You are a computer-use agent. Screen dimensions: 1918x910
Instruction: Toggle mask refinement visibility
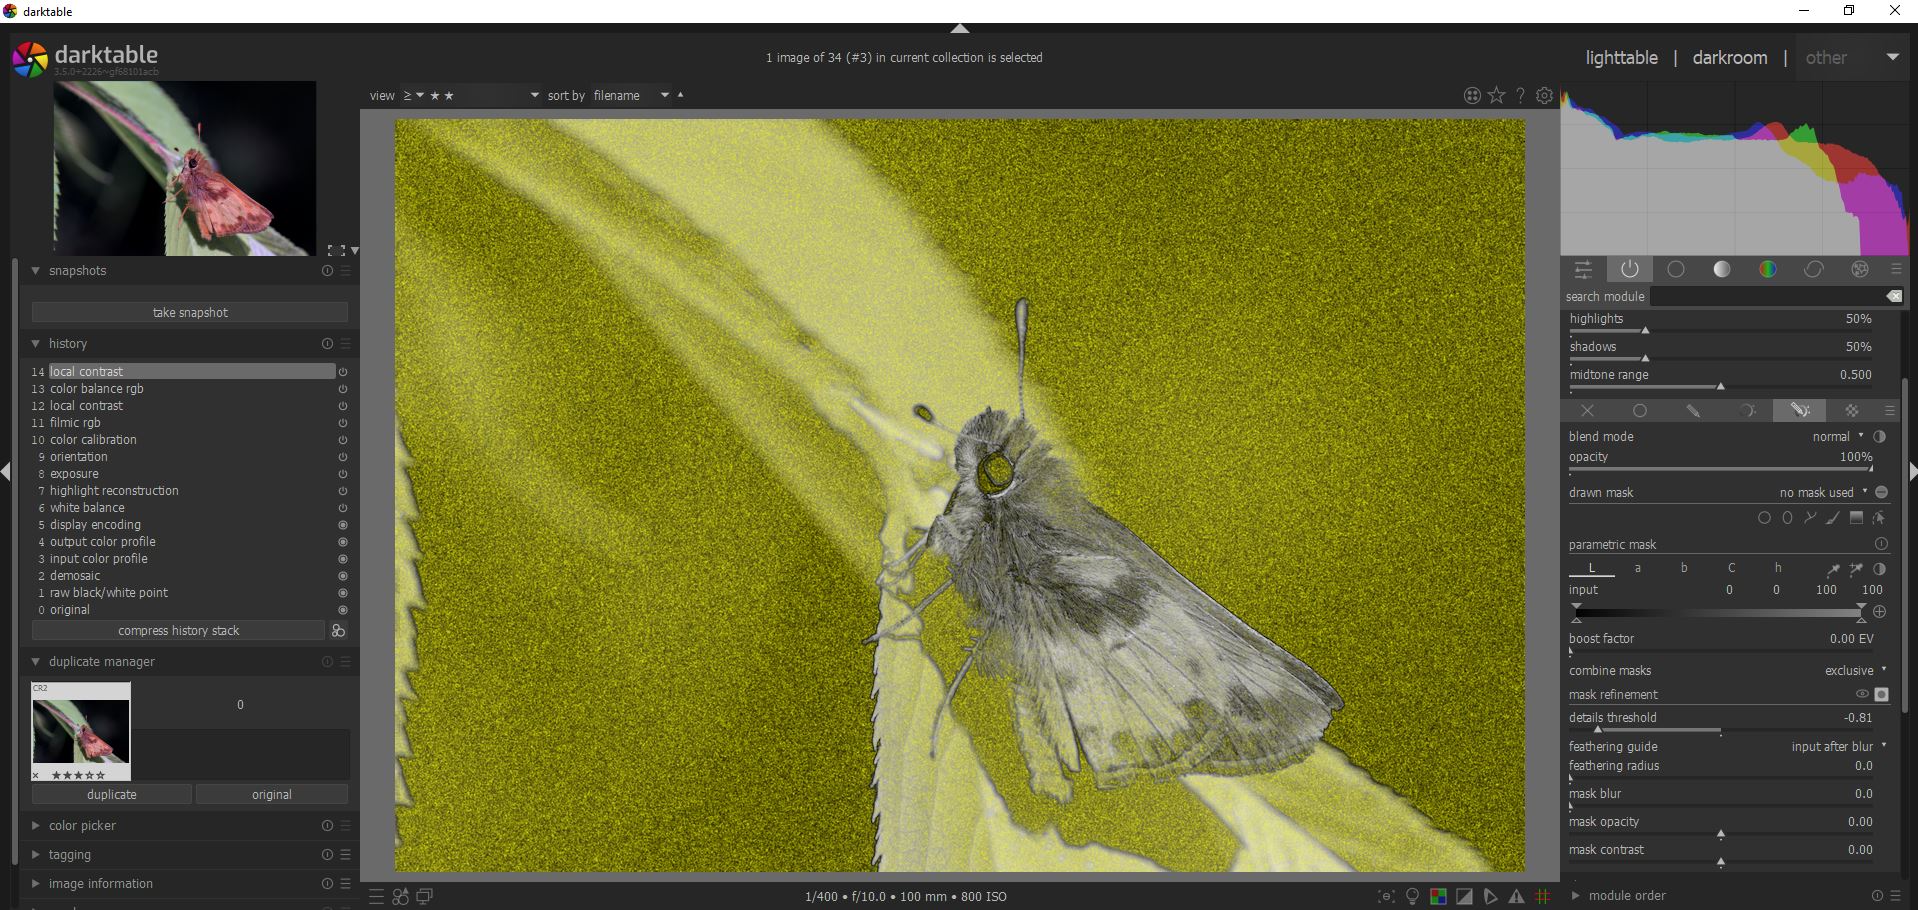tap(1863, 694)
